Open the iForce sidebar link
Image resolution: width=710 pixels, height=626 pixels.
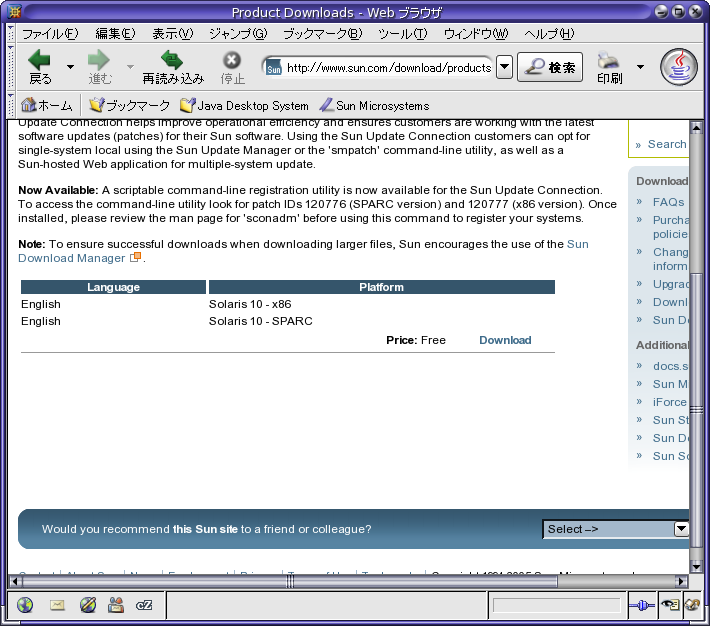click(670, 402)
